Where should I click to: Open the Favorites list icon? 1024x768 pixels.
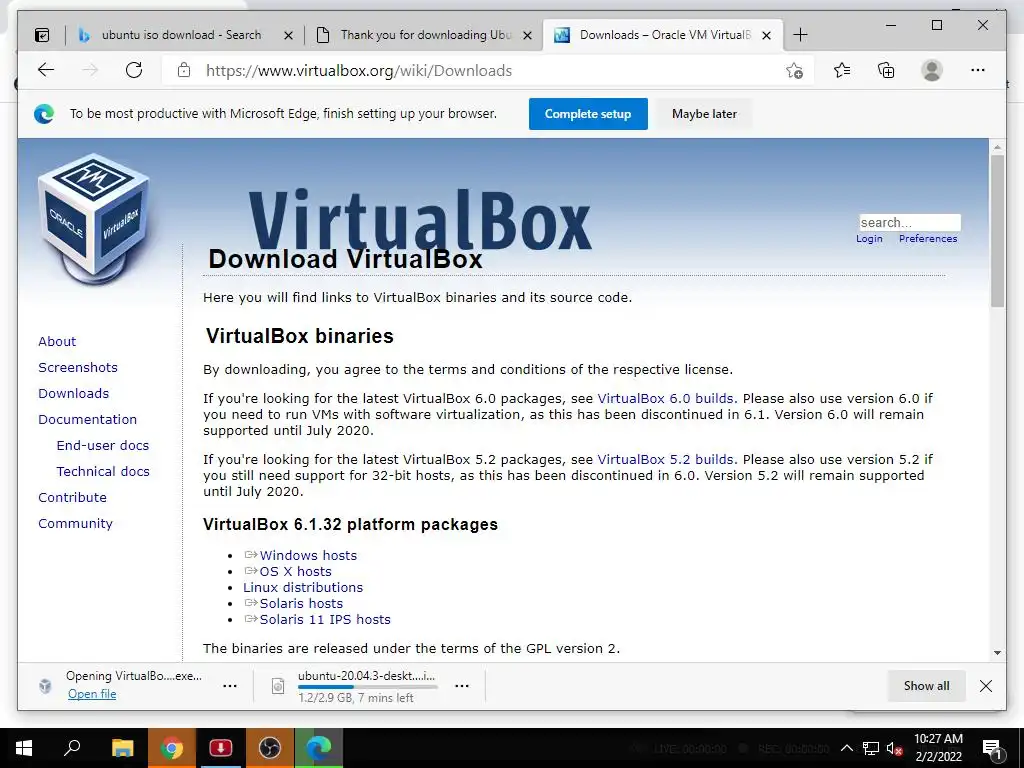[x=842, y=70]
